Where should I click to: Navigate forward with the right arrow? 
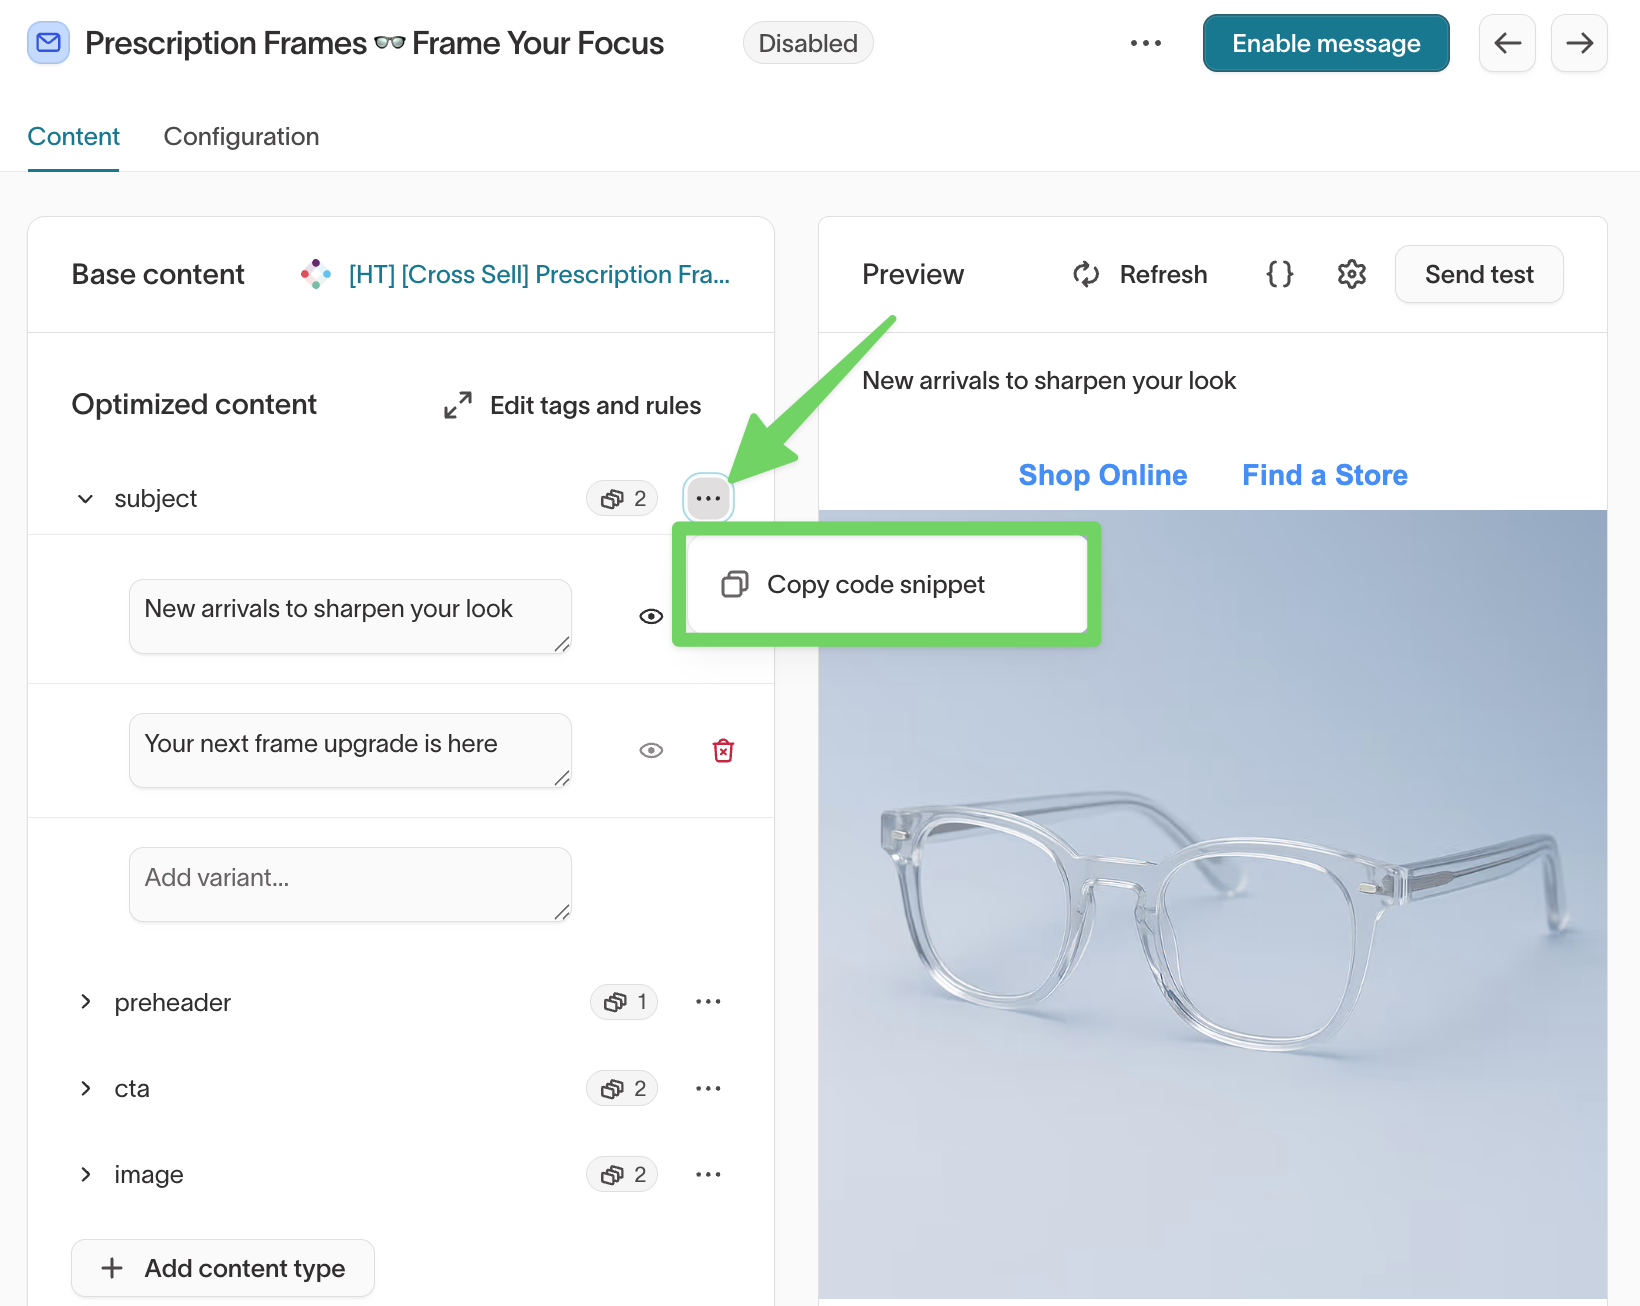[x=1579, y=43]
